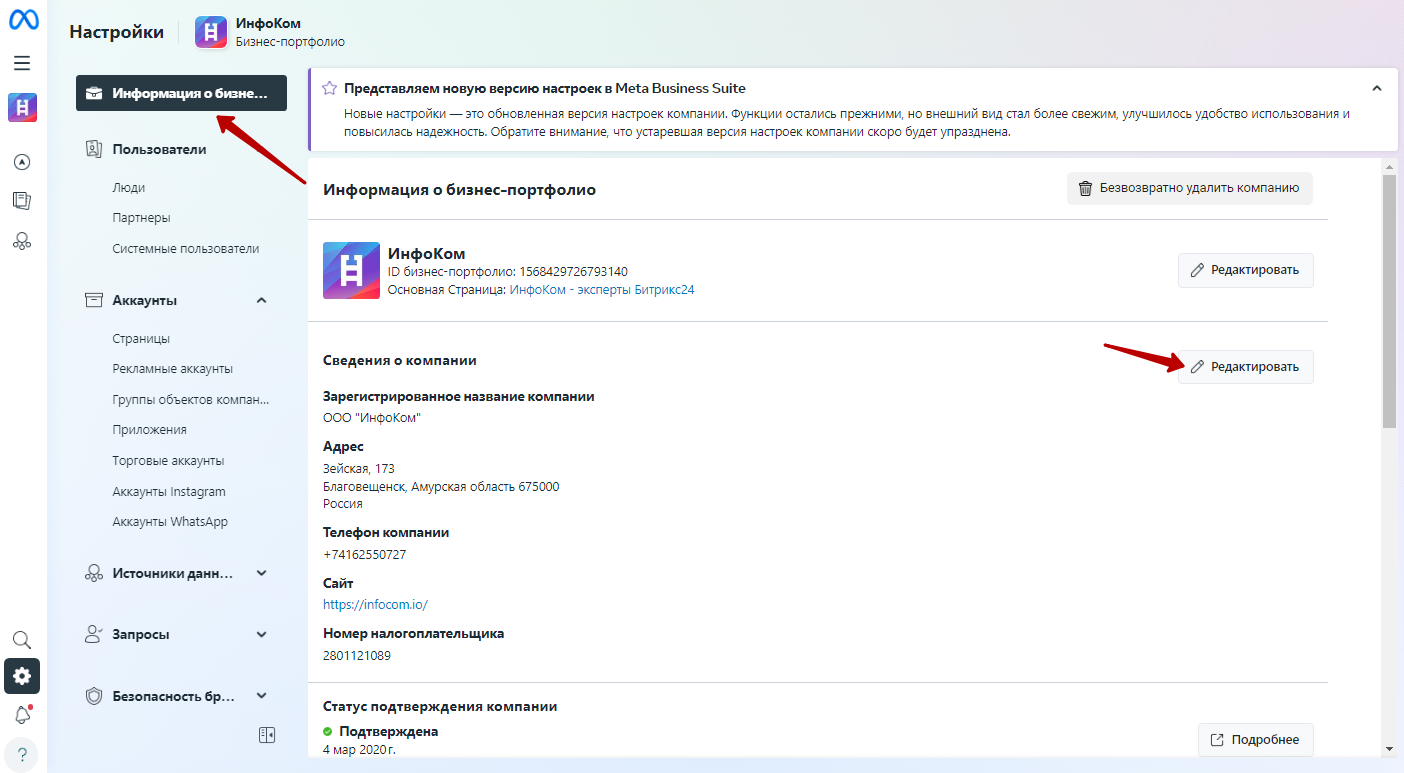The image size is (1404, 773).
Task: Collapse the new settings announcement banner
Action: (1377, 88)
